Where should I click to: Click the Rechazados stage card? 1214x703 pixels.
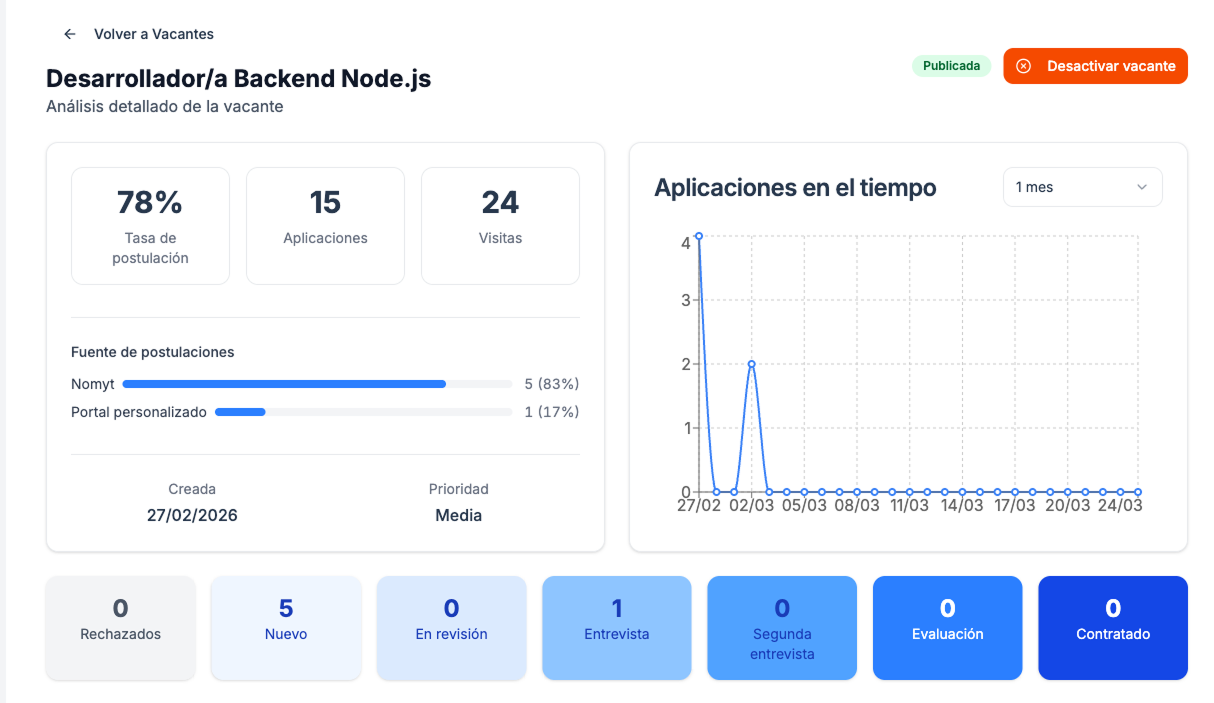[120, 627]
